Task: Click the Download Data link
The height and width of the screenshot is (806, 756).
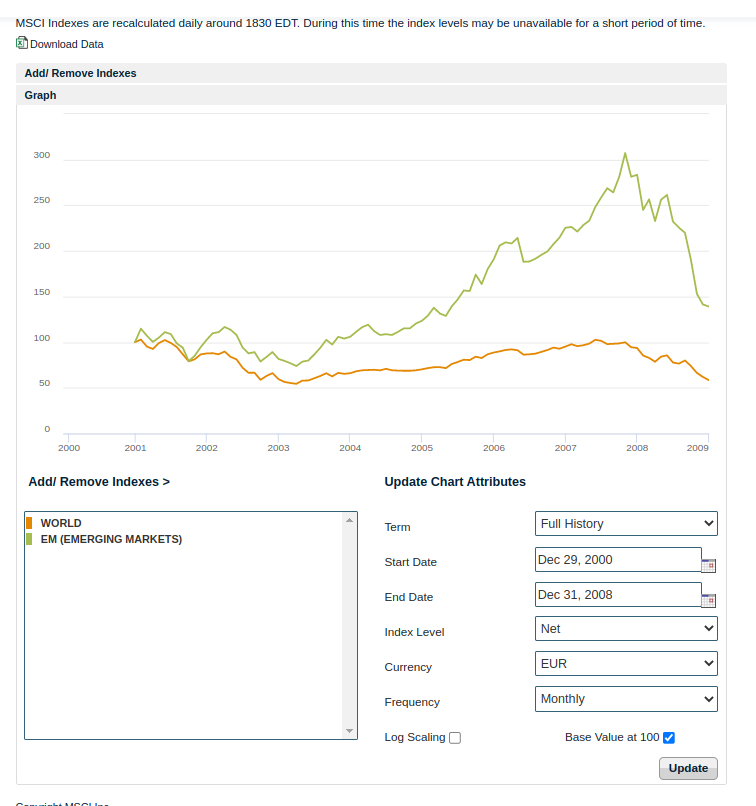Action: pos(66,44)
